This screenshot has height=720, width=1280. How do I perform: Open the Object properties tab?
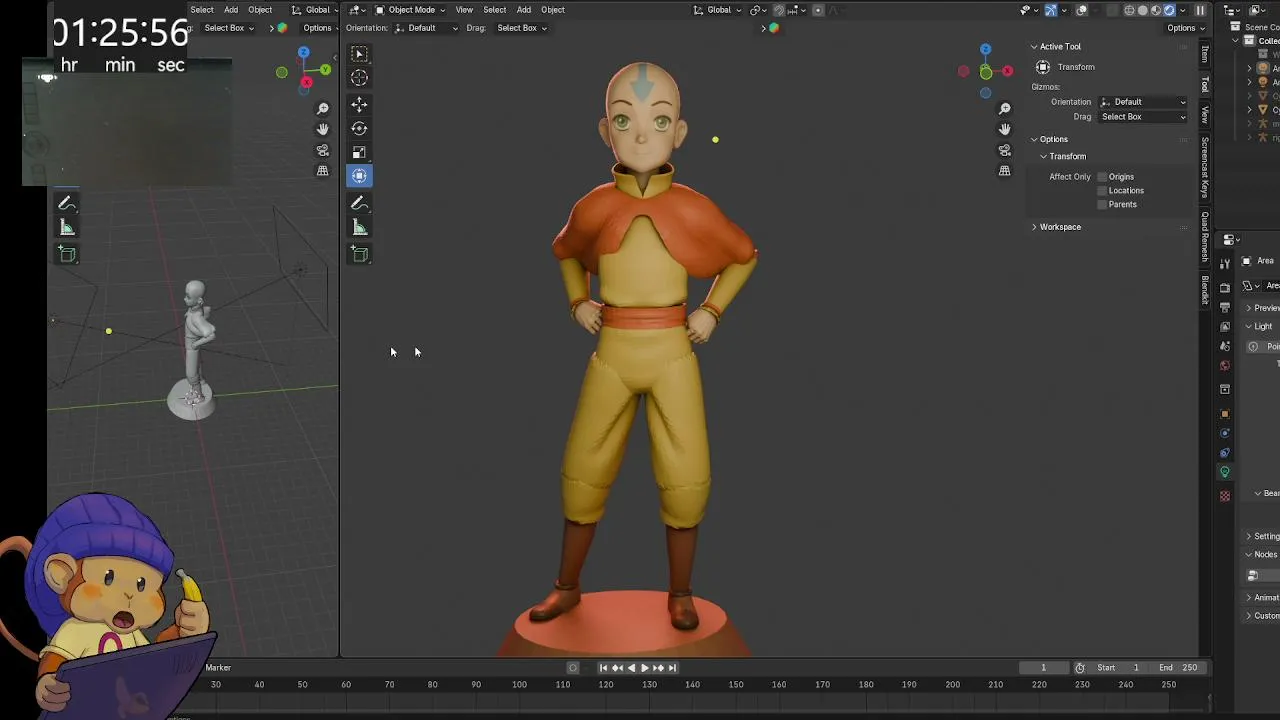(x=1225, y=414)
